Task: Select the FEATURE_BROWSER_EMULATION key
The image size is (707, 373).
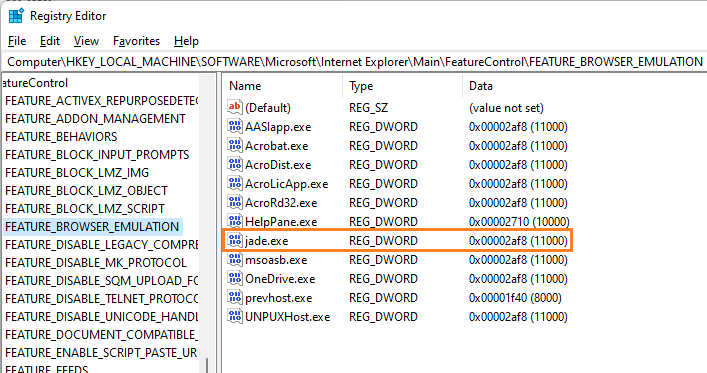Action: [92, 226]
